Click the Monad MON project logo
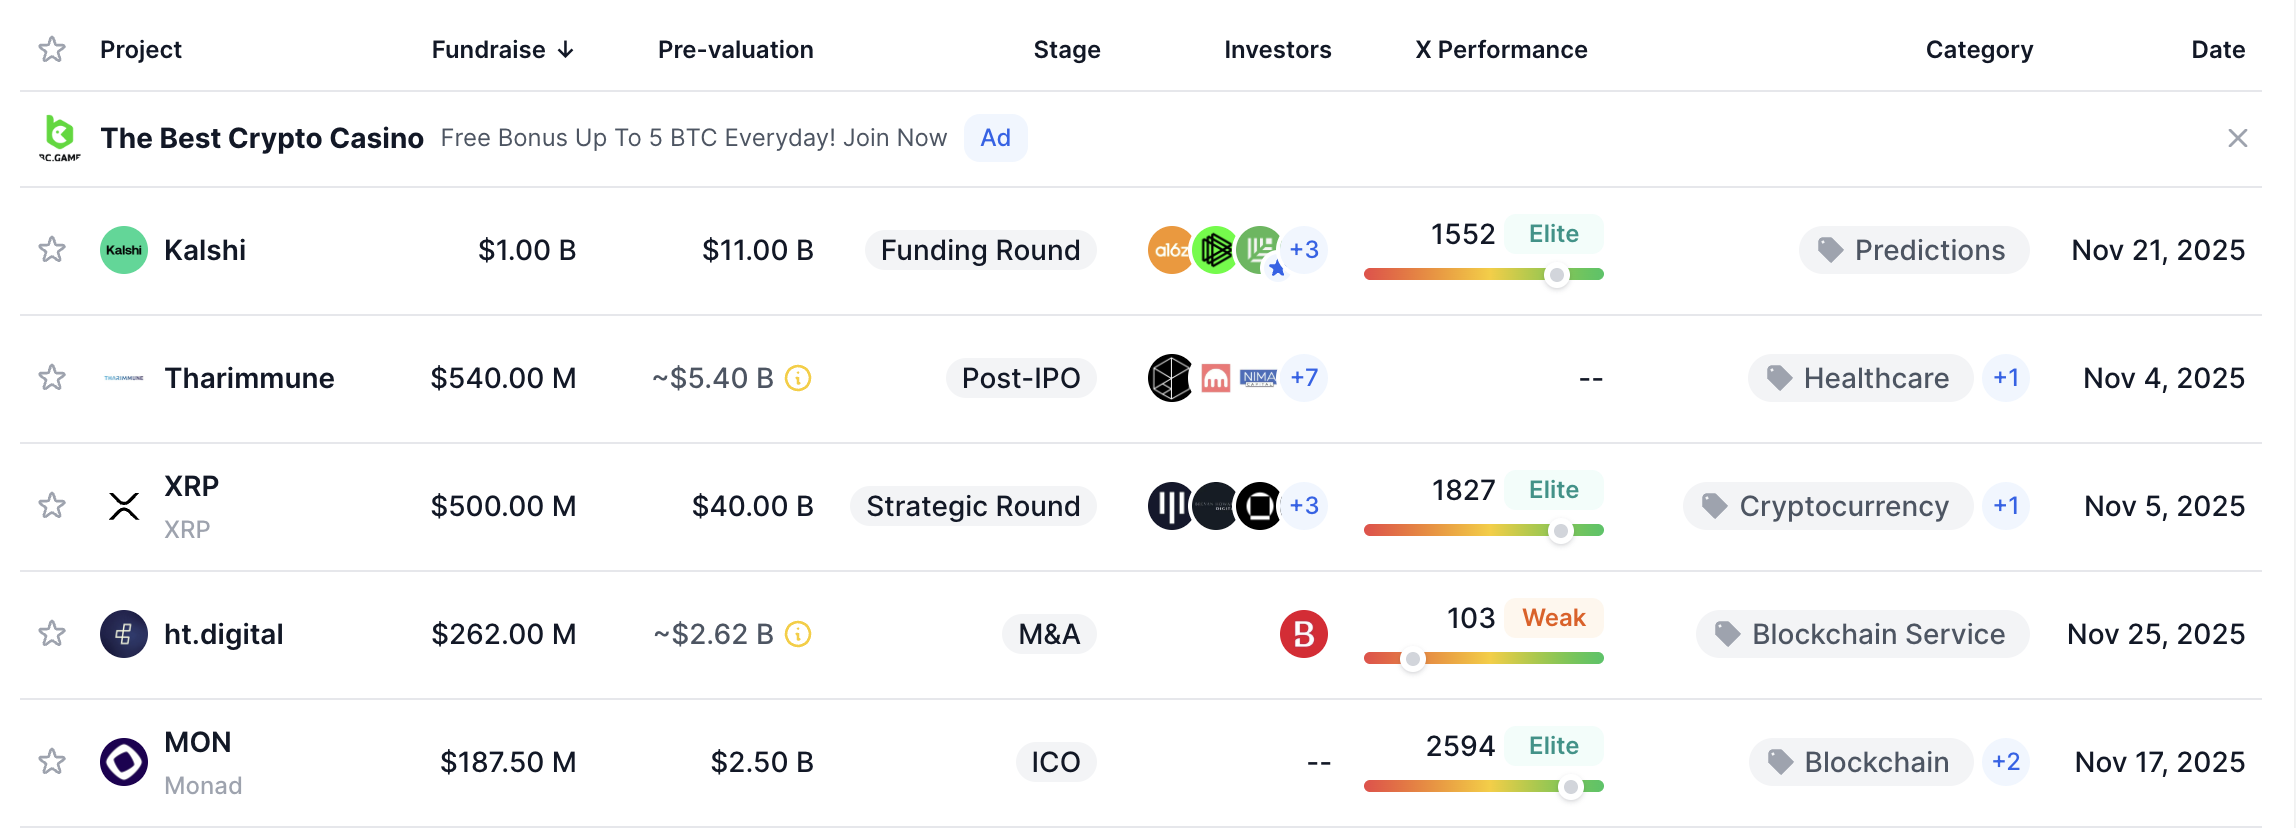 pyautogui.click(x=124, y=762)
